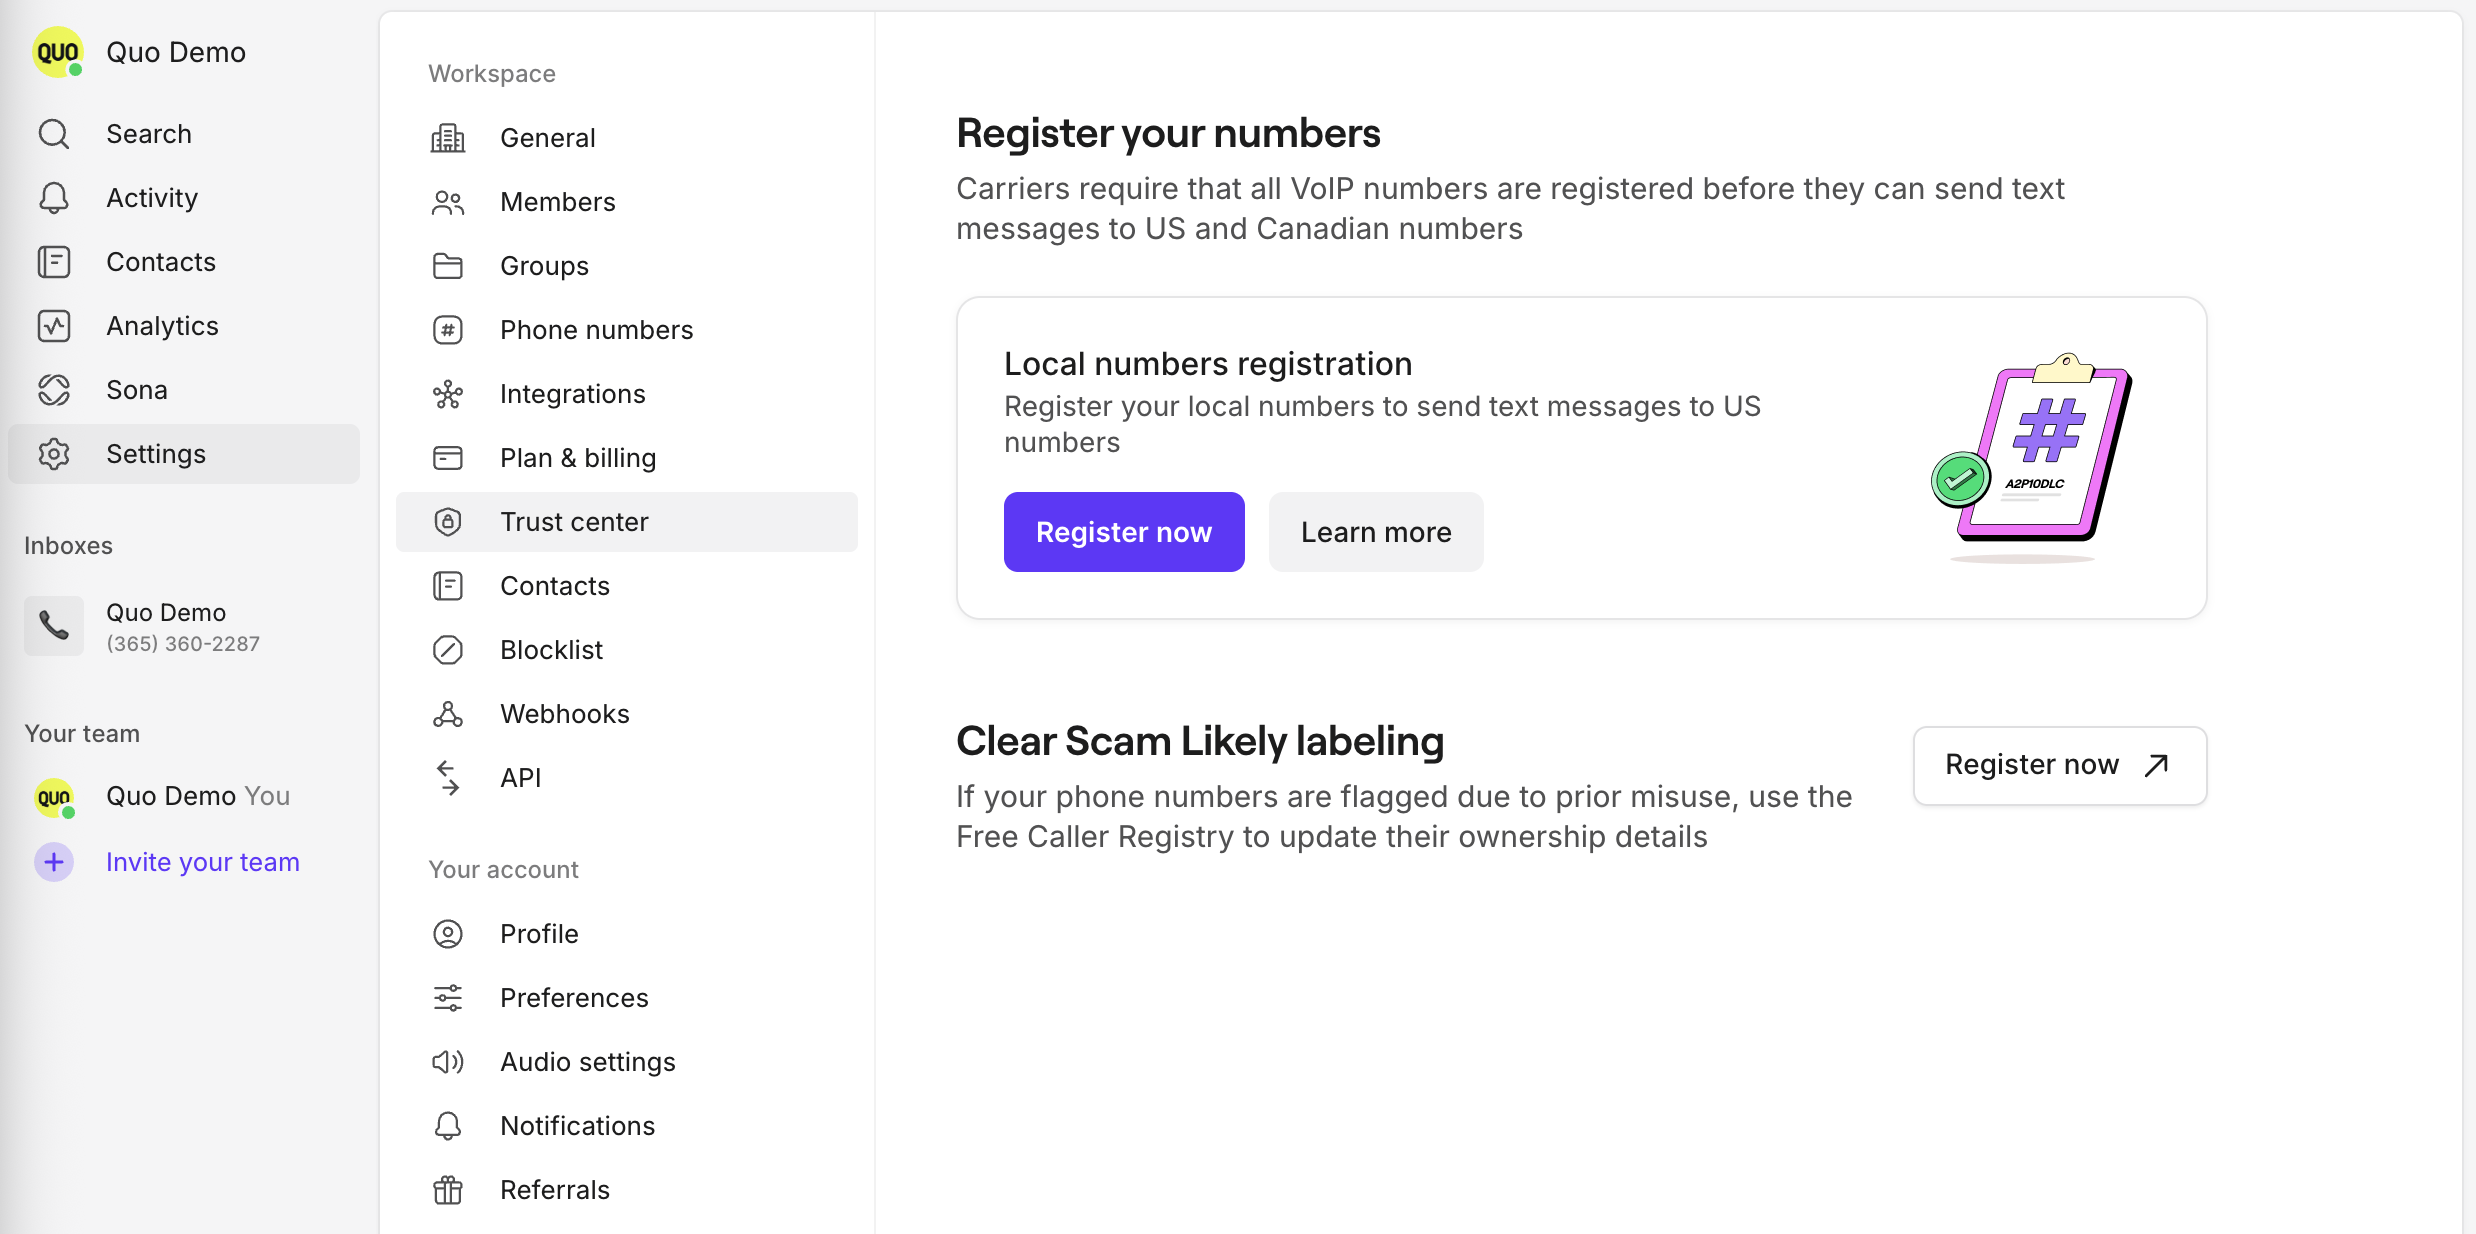Select the Integrations icon
Screen dimensions: 2476x1234
click(447, 393)
